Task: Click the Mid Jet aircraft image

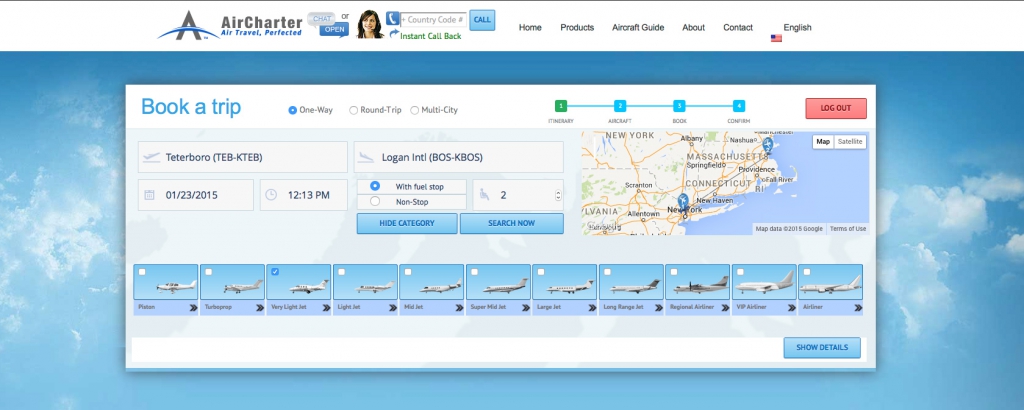Action: pos(432,282)
